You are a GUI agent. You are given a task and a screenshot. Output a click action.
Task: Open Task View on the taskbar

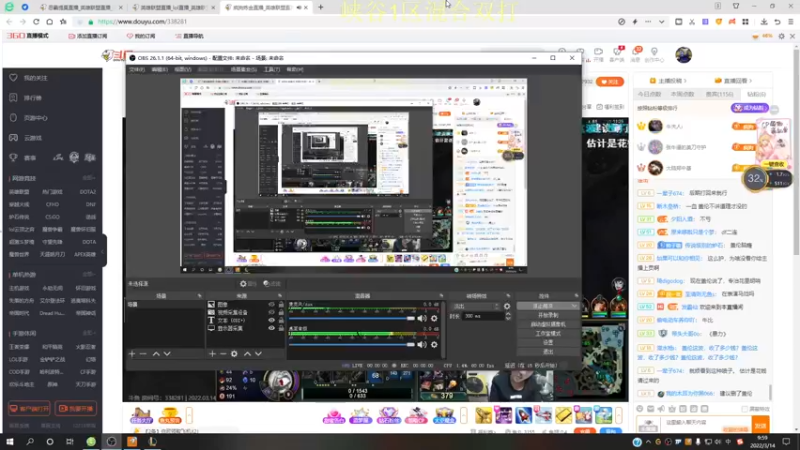(69, 441)
